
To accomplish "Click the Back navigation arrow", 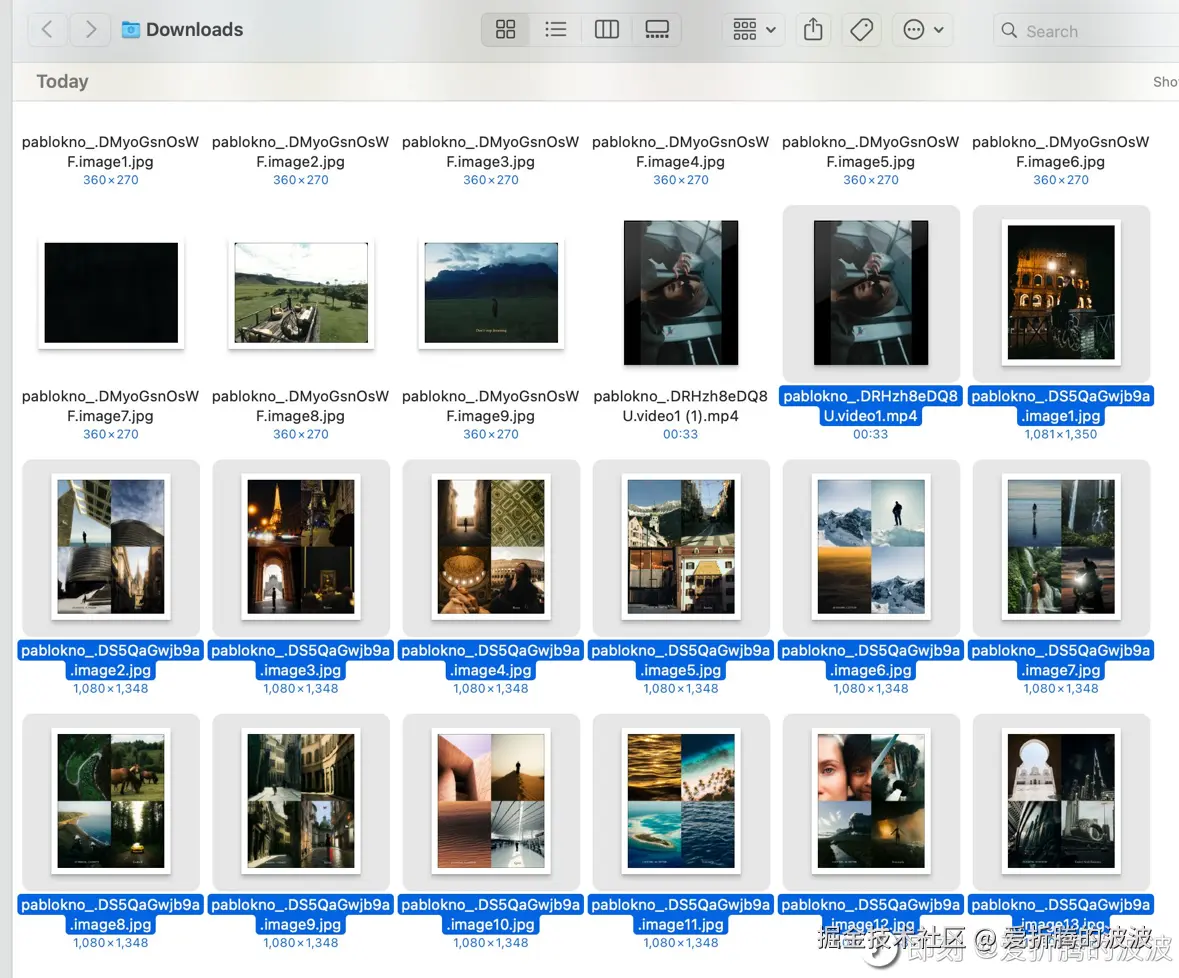I will (x=47, y=30).
